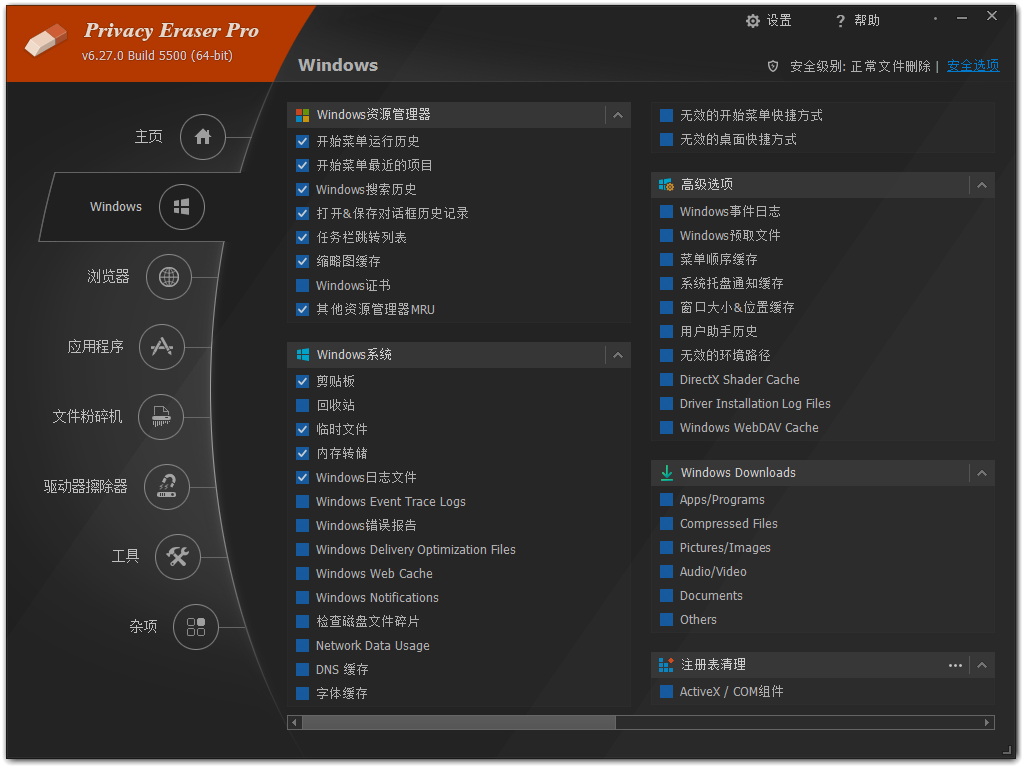Open the 安全选项 link
Screen dimensions: 1024x768
pyautogui.click(x=972, y=65)
